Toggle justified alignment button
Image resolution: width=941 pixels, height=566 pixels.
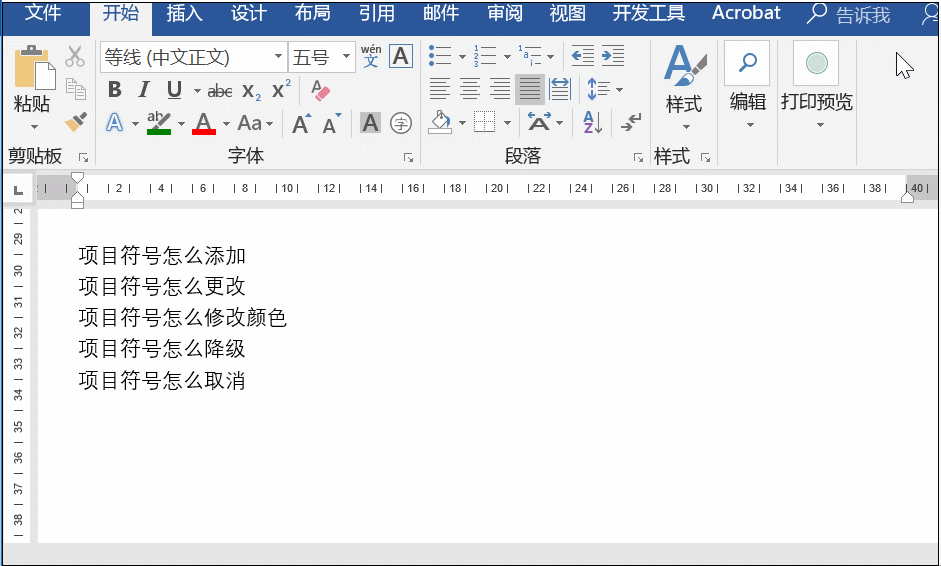tap(530, 89)
